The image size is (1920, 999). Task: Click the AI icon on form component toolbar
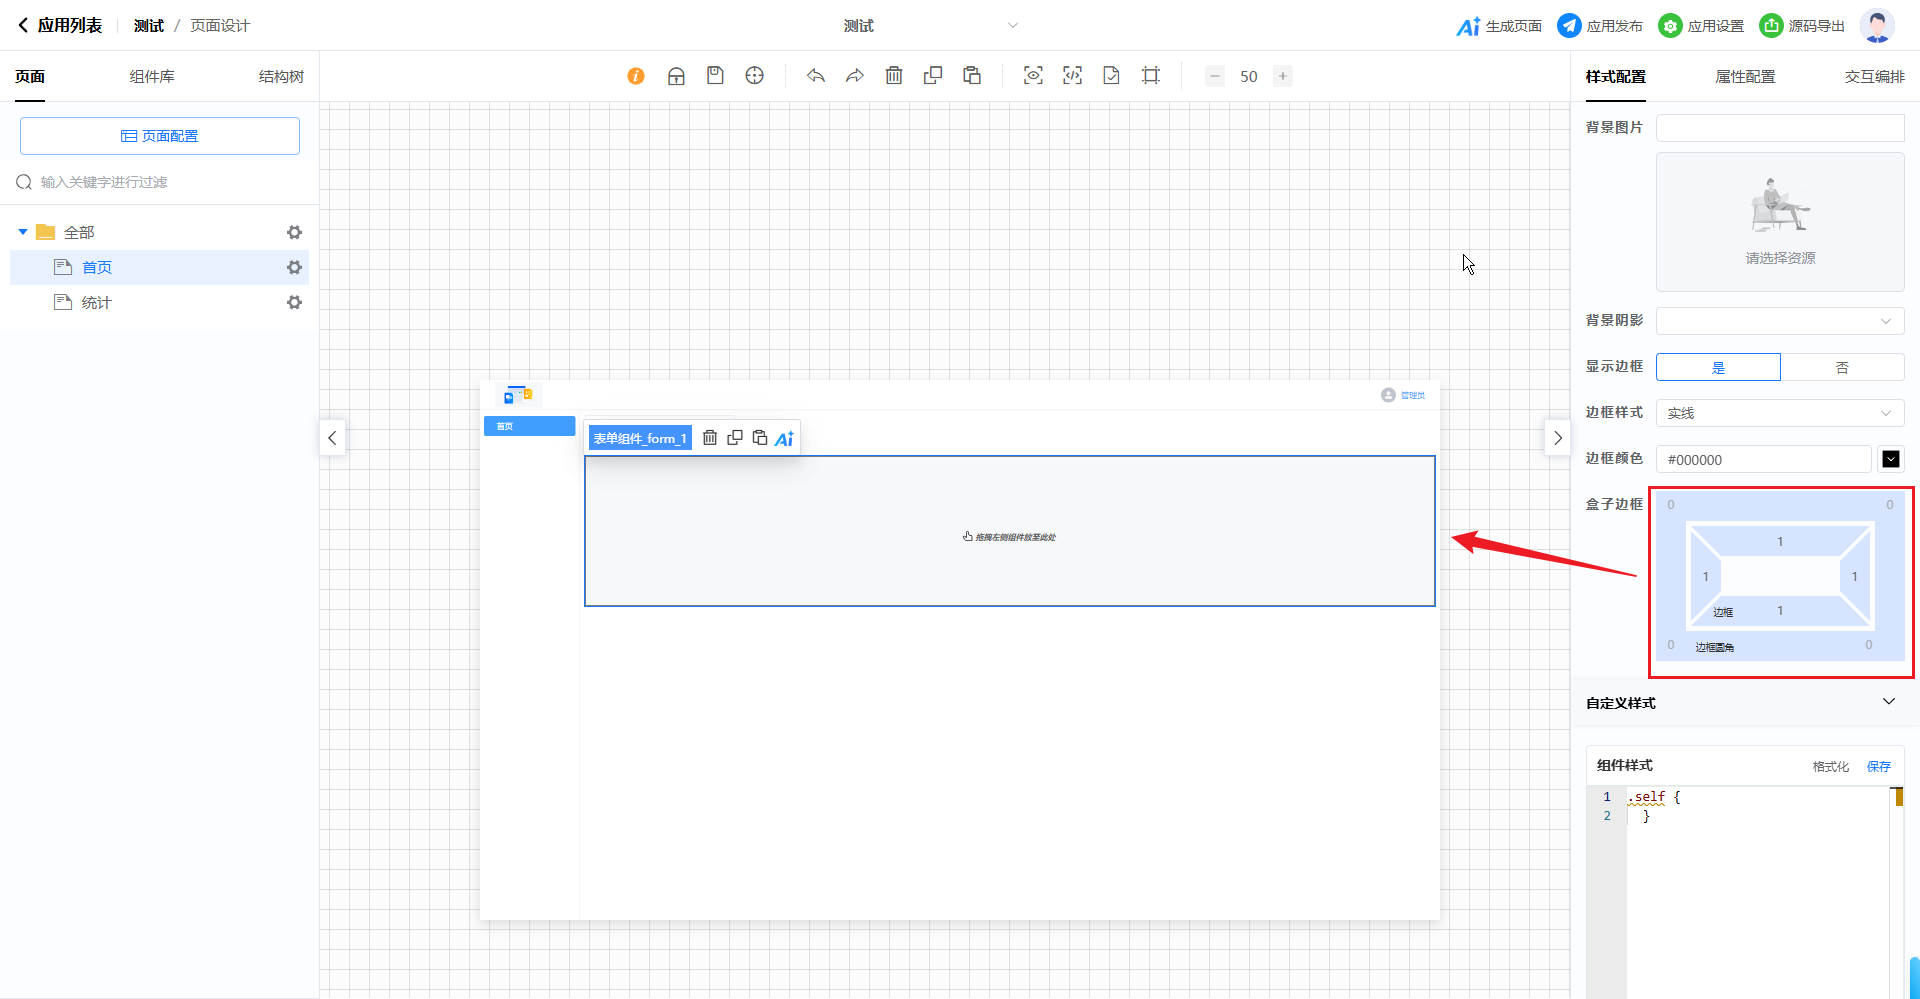[x=784, y=438]
